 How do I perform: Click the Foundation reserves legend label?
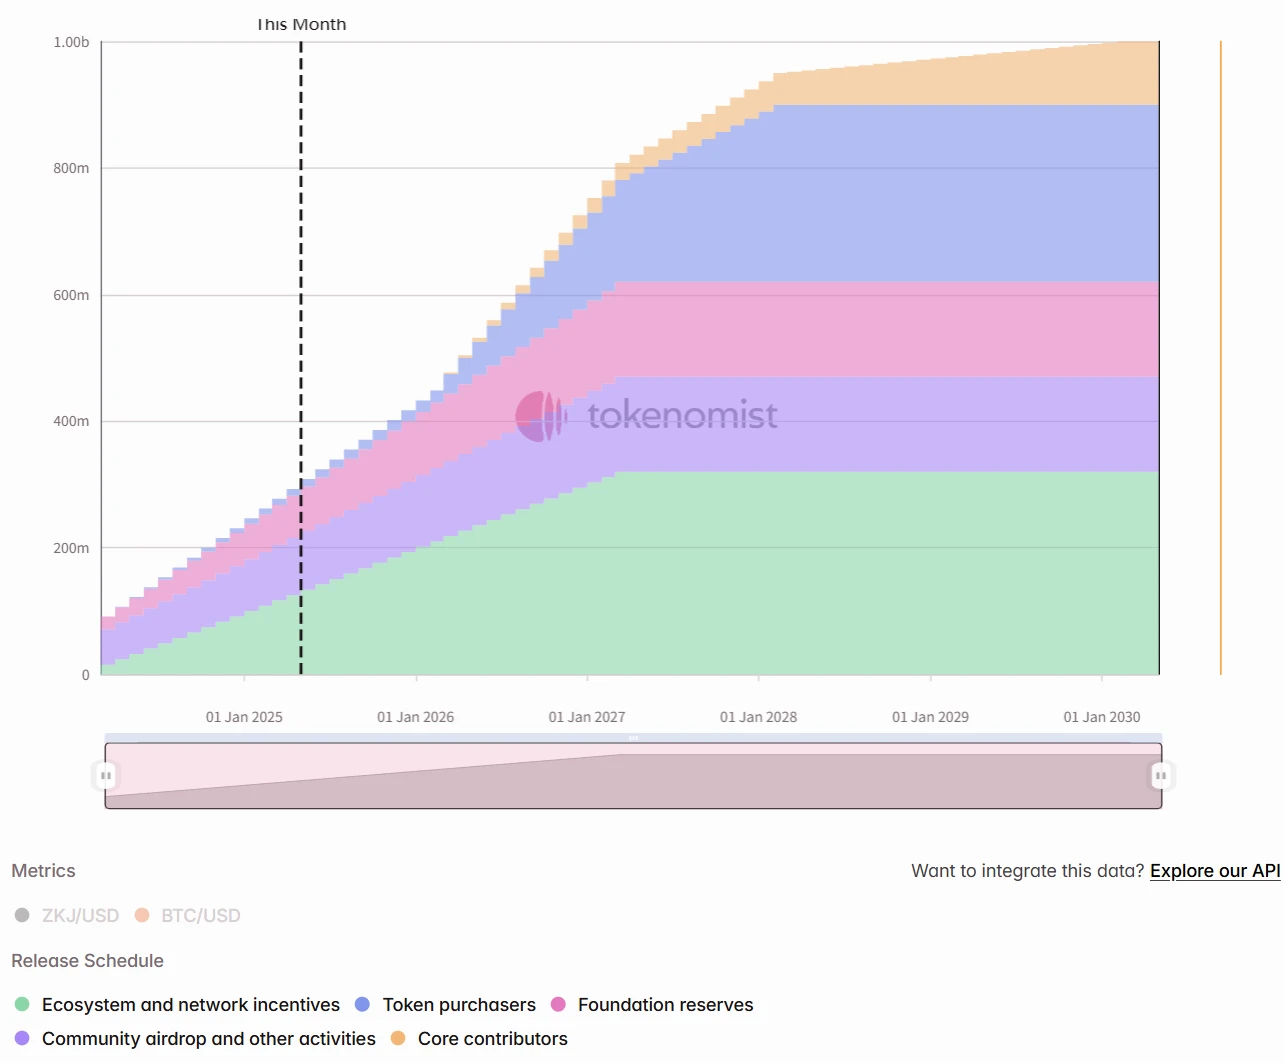click(x=666, y=1004)
